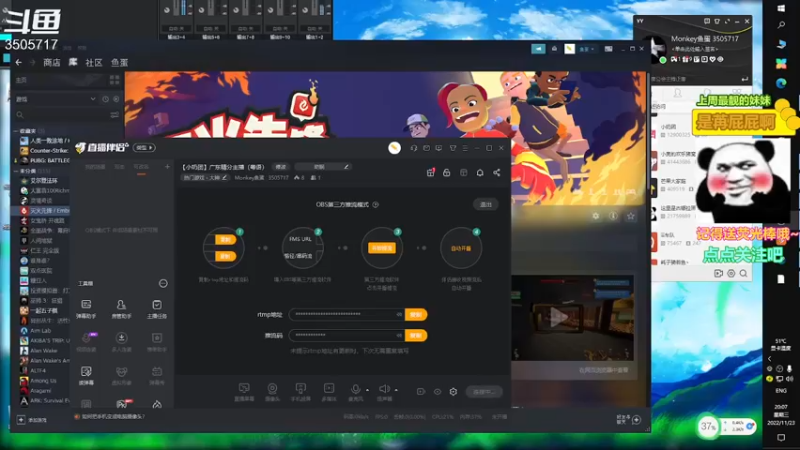800x450 pixels.
Task: Add a multimedia source
Action: coord(329,391)
